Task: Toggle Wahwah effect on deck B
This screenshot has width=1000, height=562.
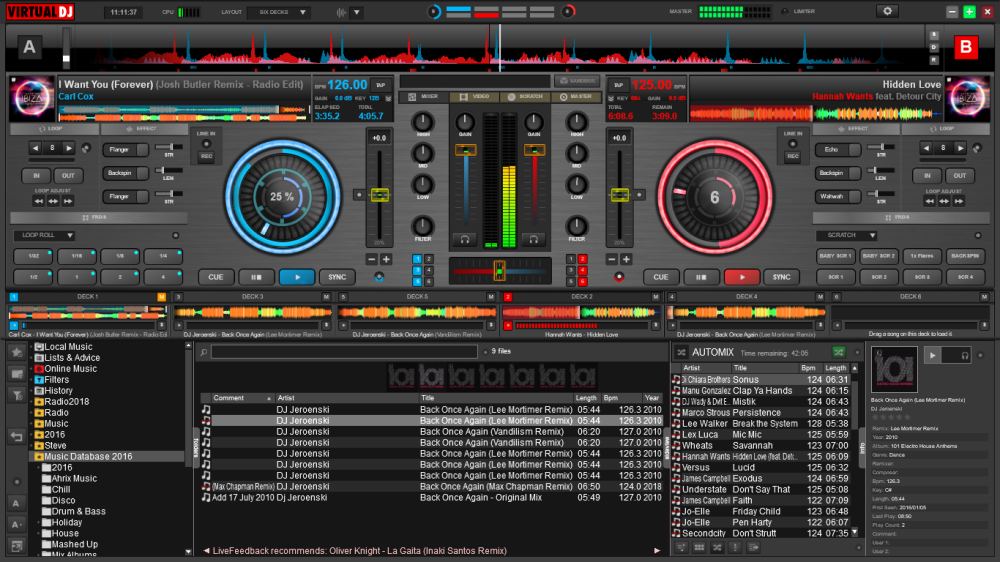Action: (837, 196)
